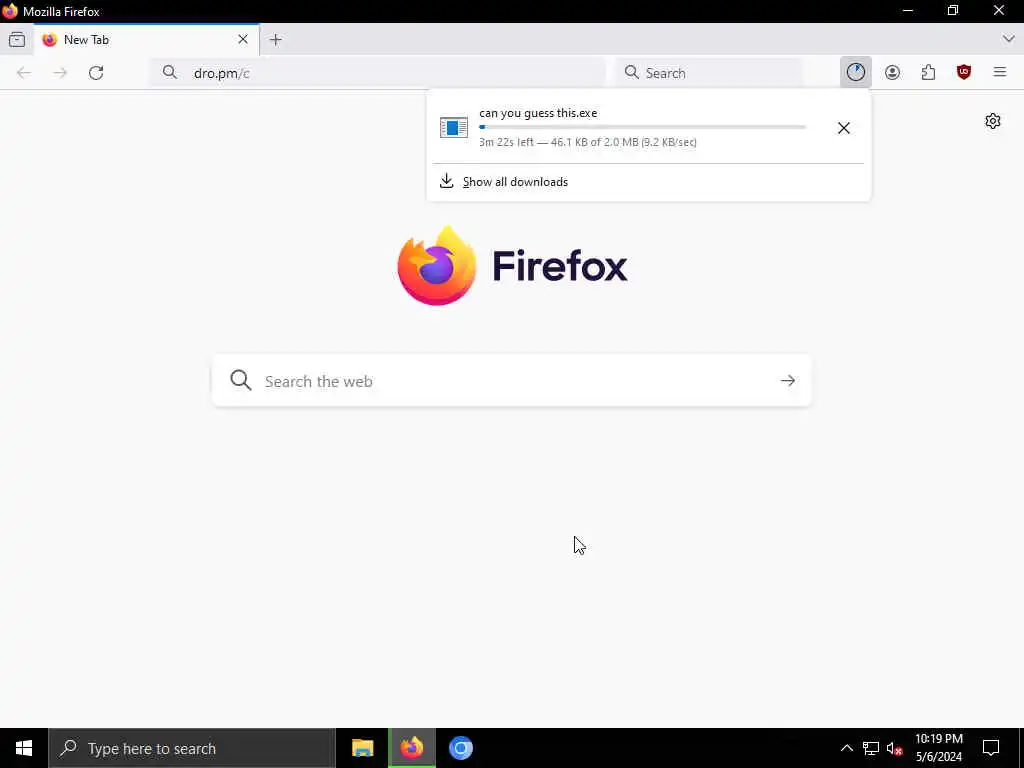This screenshot has height=768, width=1024.
Task: Cancel the can you guess this.exe download
Action: pos(844,128)
